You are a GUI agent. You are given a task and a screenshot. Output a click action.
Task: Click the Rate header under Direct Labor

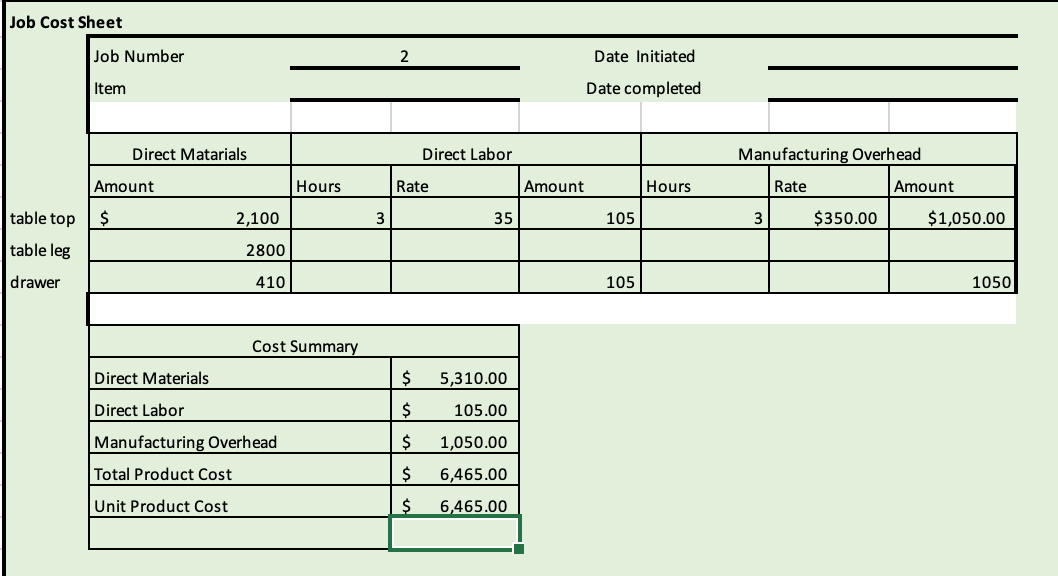pyautogui.click(x=455, y=181)
